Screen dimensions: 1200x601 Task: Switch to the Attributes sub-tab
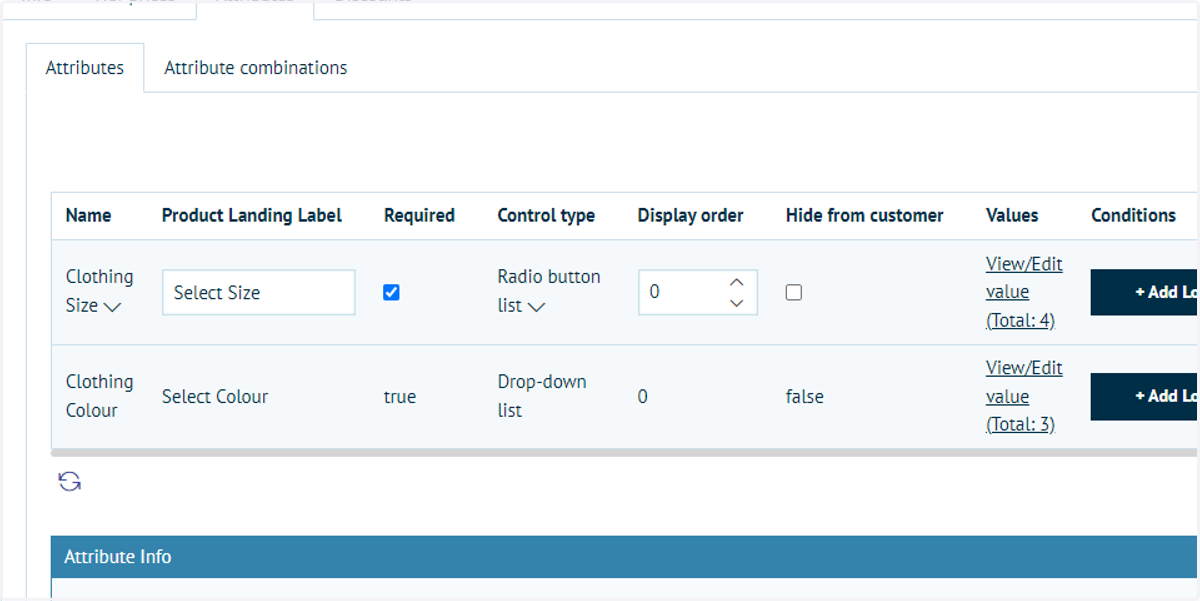[x=85, y=68]
